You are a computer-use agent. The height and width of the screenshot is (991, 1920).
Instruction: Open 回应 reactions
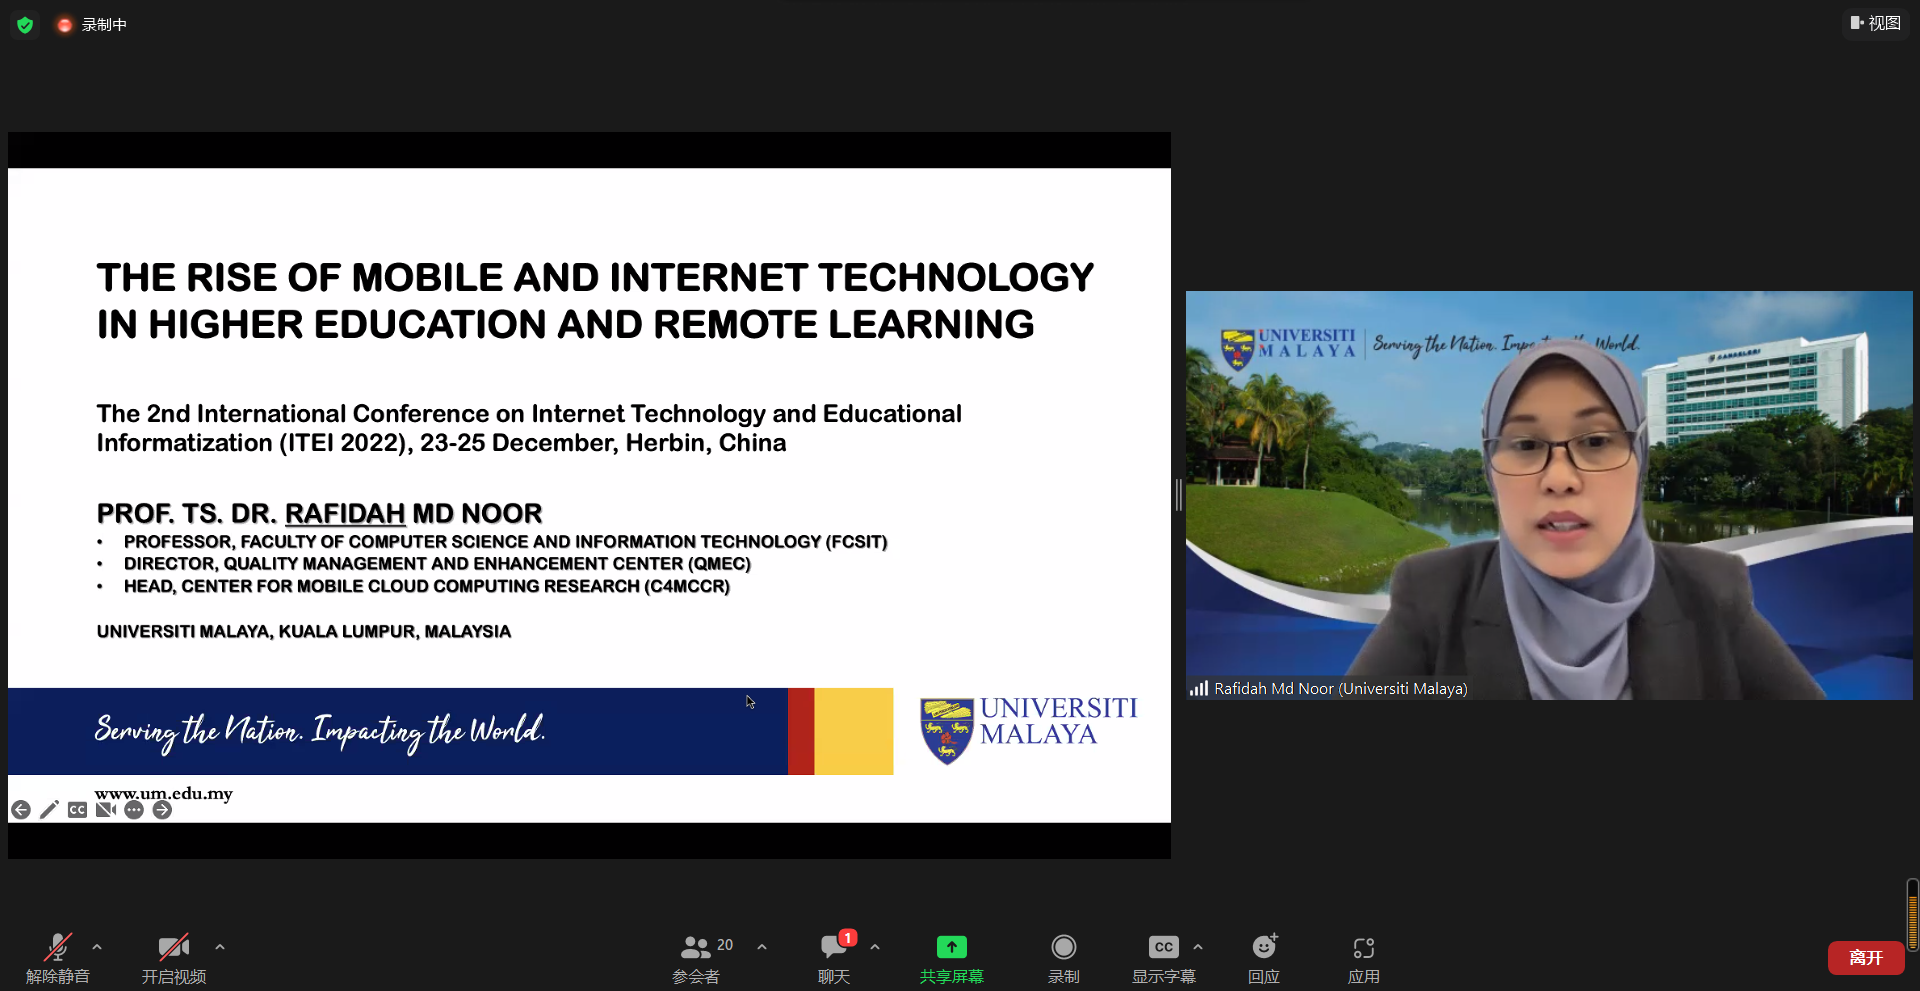click(x=1264, y=958)
